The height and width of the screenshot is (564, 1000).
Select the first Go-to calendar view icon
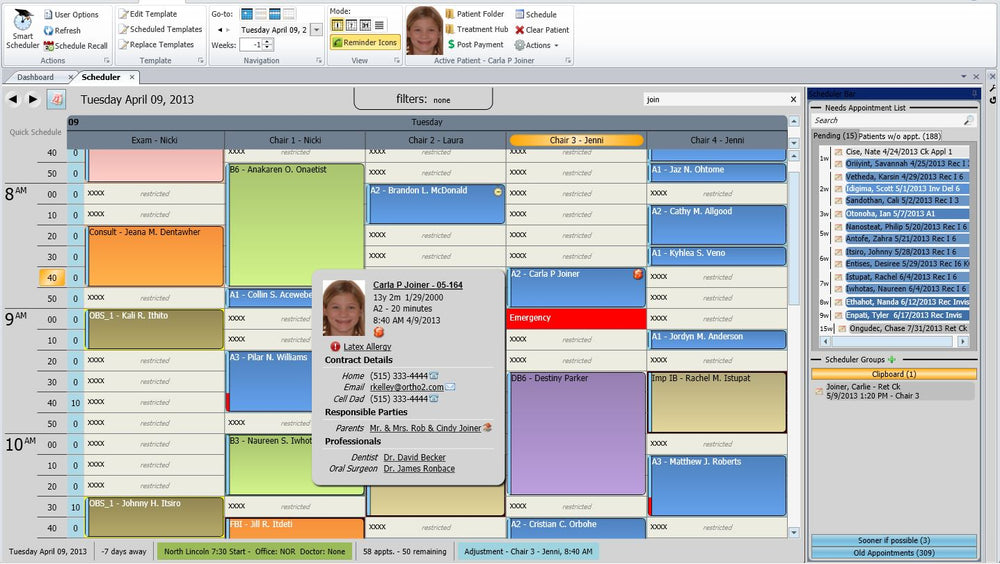click(246, 13)
